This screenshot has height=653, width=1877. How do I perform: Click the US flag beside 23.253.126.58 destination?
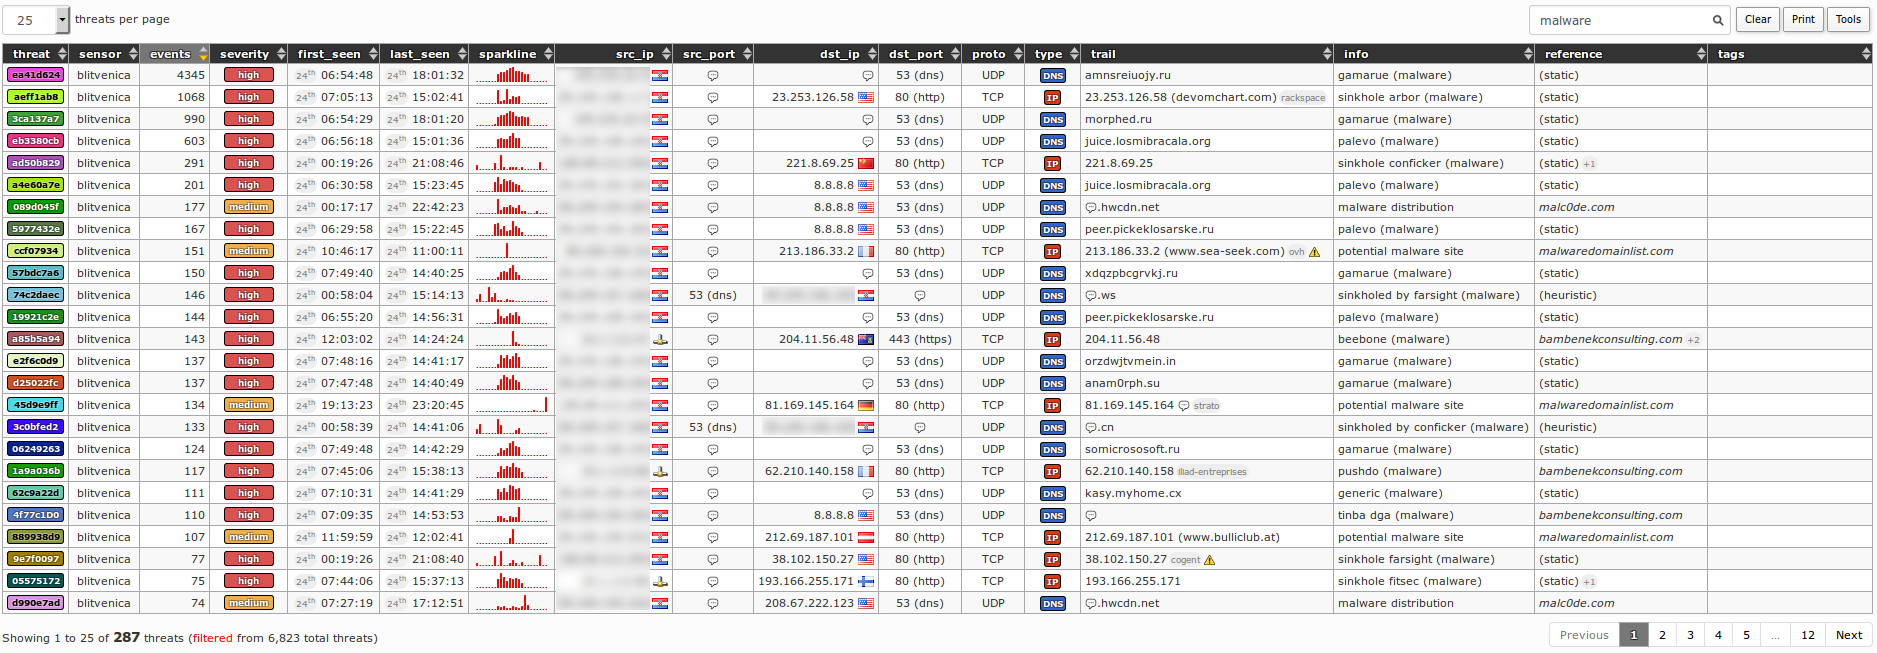click(x=866, y=97)
